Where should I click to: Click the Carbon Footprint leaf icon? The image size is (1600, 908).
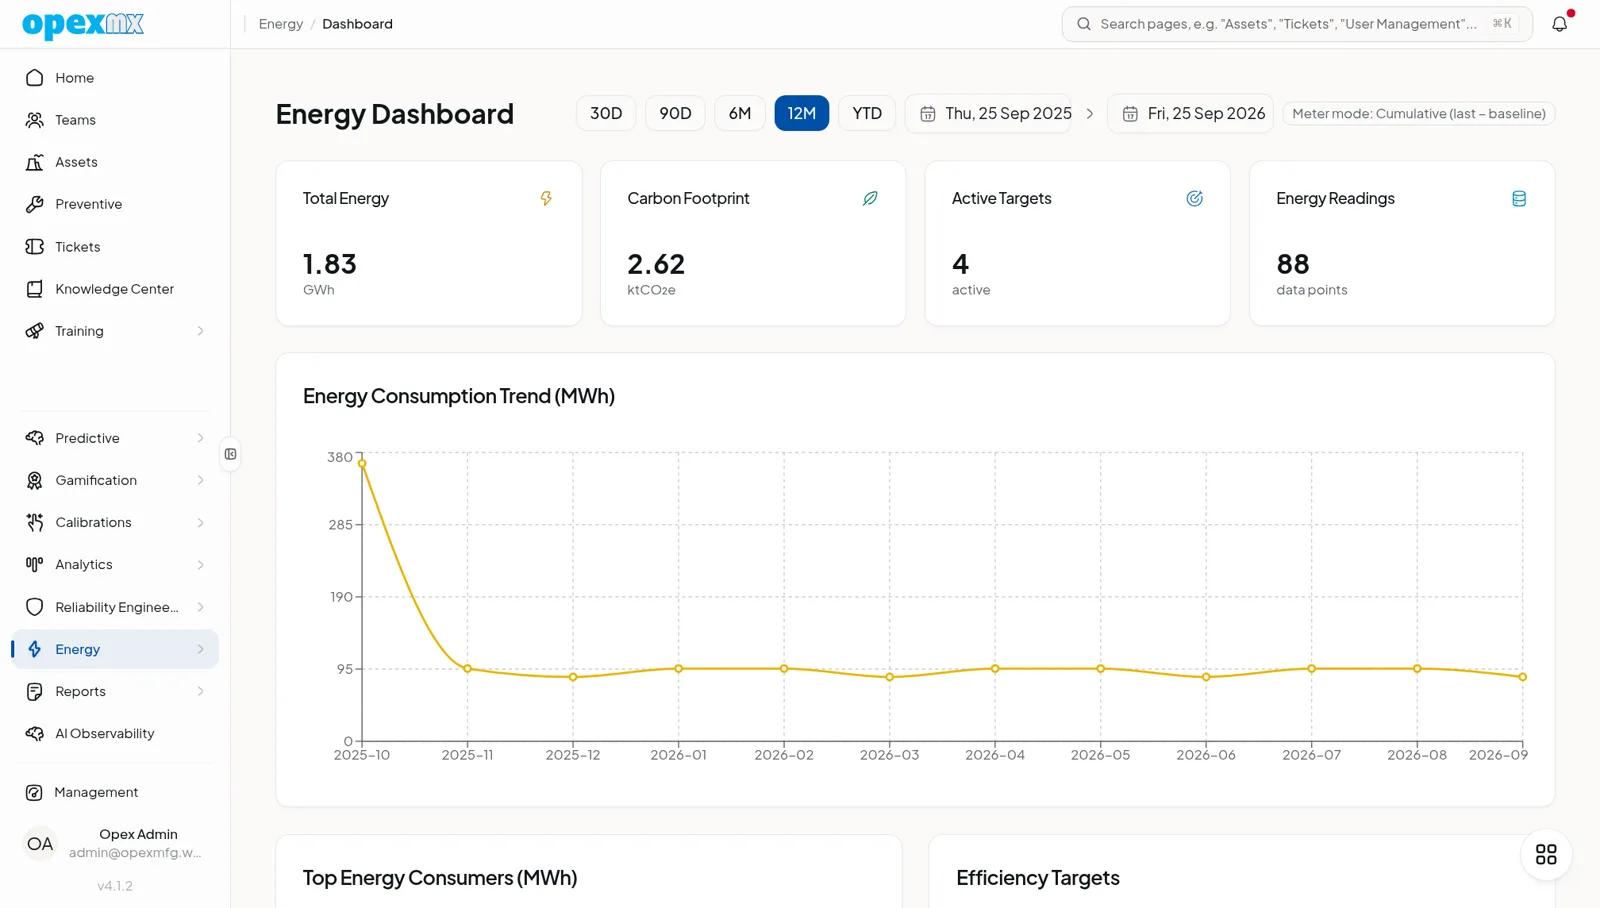[870, 198]
